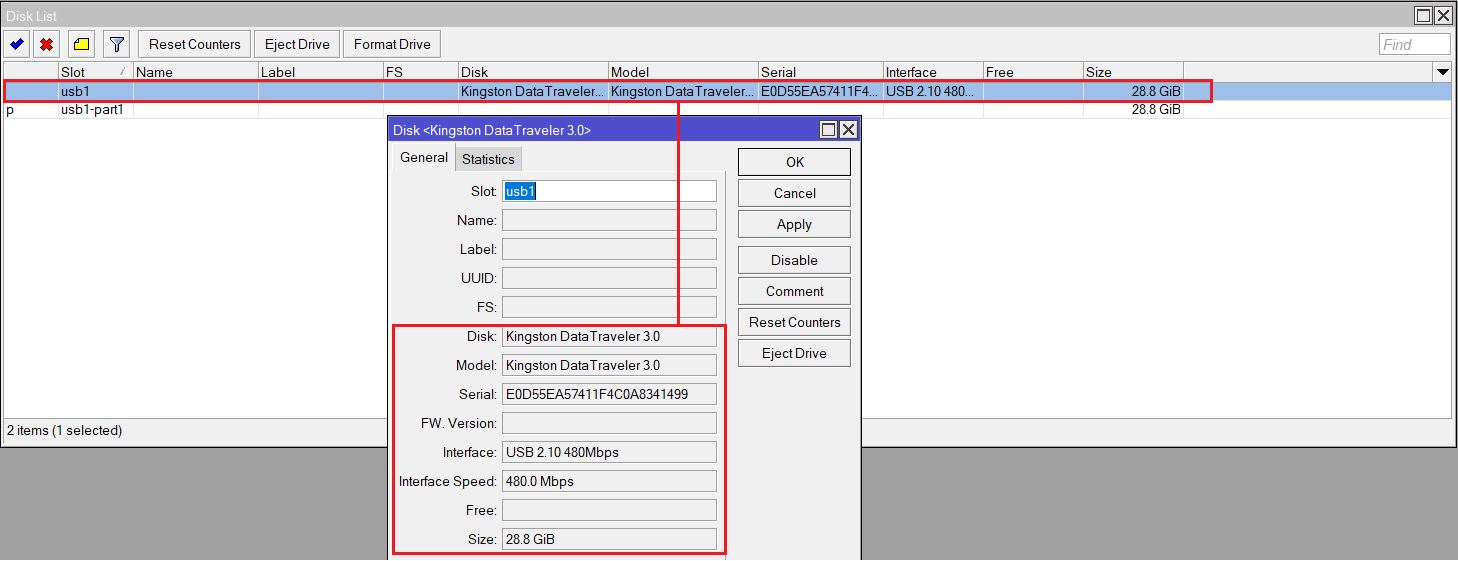Viewport: 1458px width, 561px height.
Task: Switch to the General tab
Action: tap(424, 158)
